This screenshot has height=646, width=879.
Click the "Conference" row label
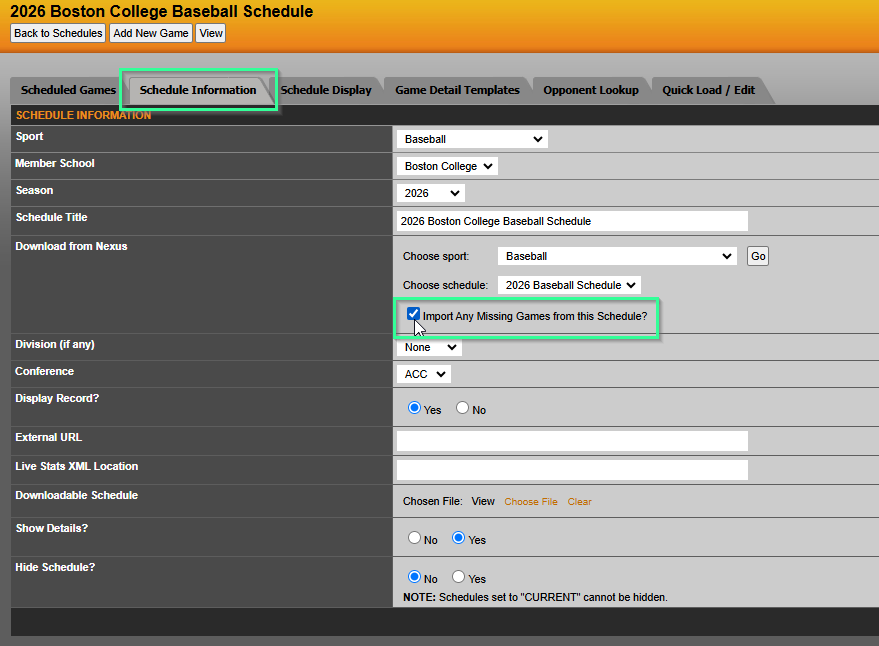coord(44,371)
